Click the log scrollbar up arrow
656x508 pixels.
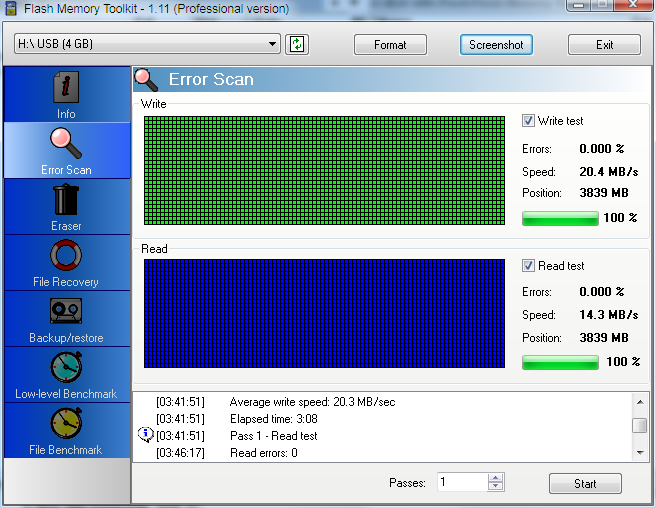[640, 402]
